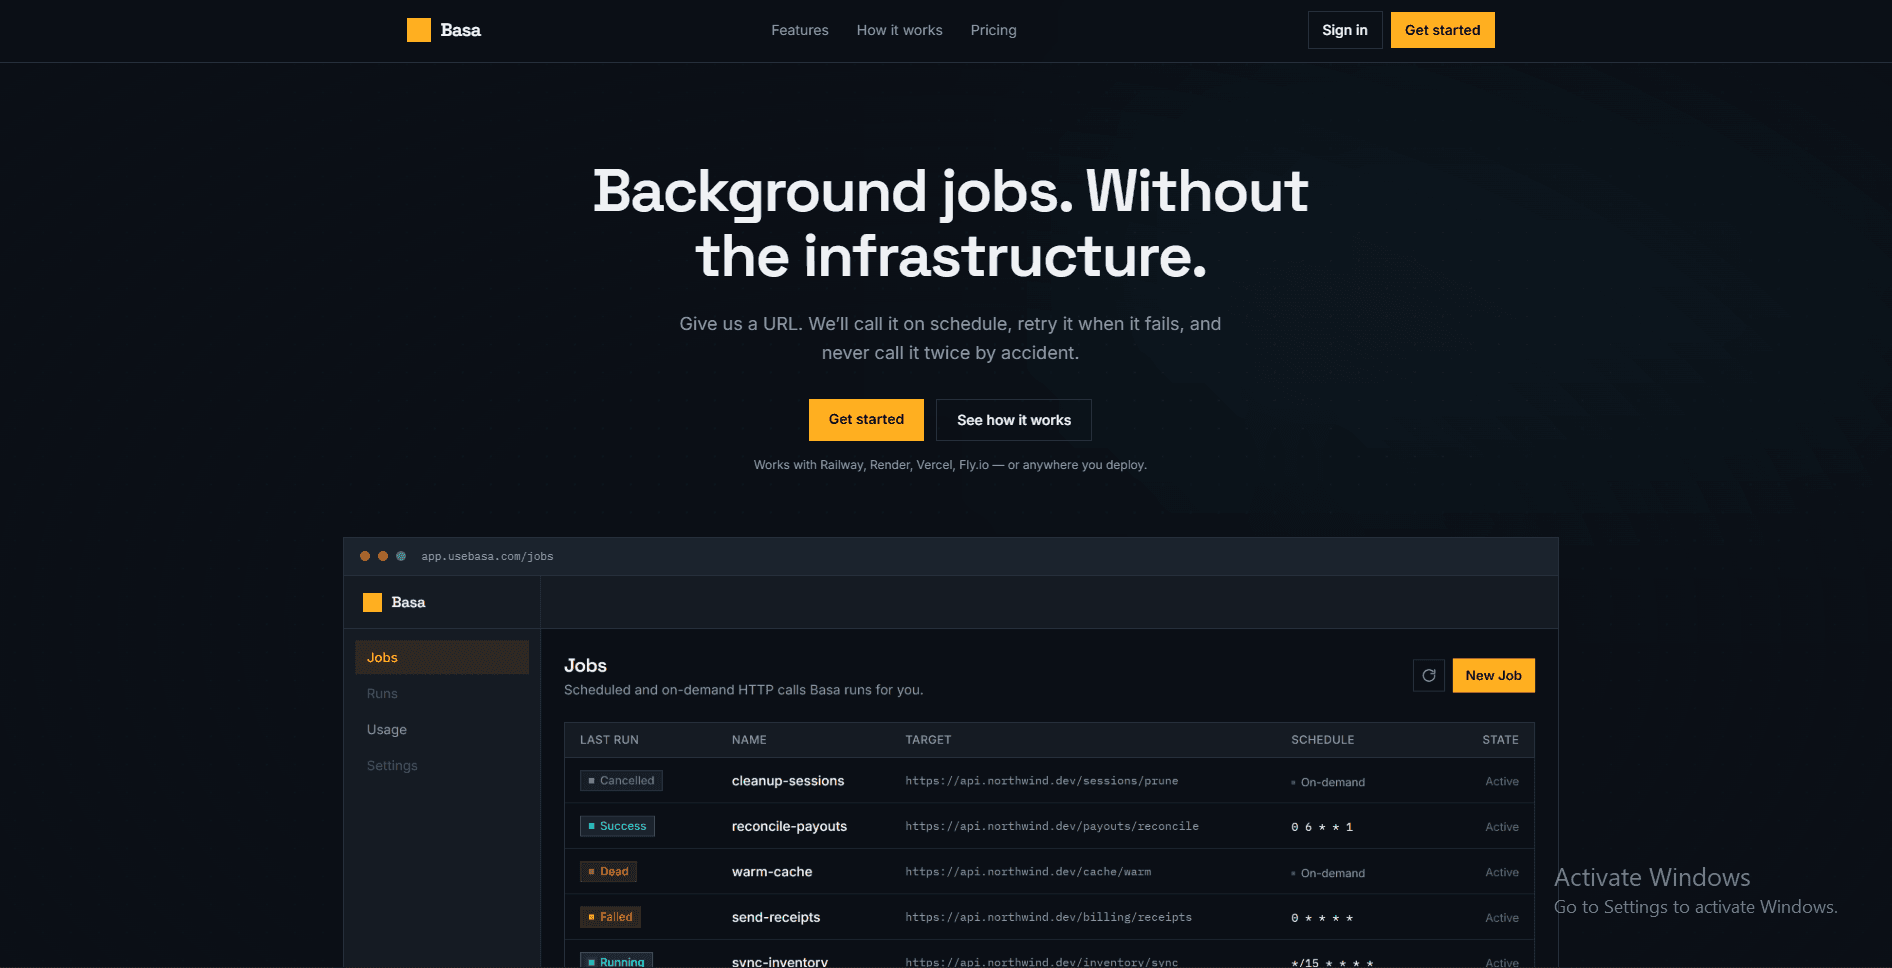Click Get started in the top navigation
The image size is (1892, 968).
1443,30
